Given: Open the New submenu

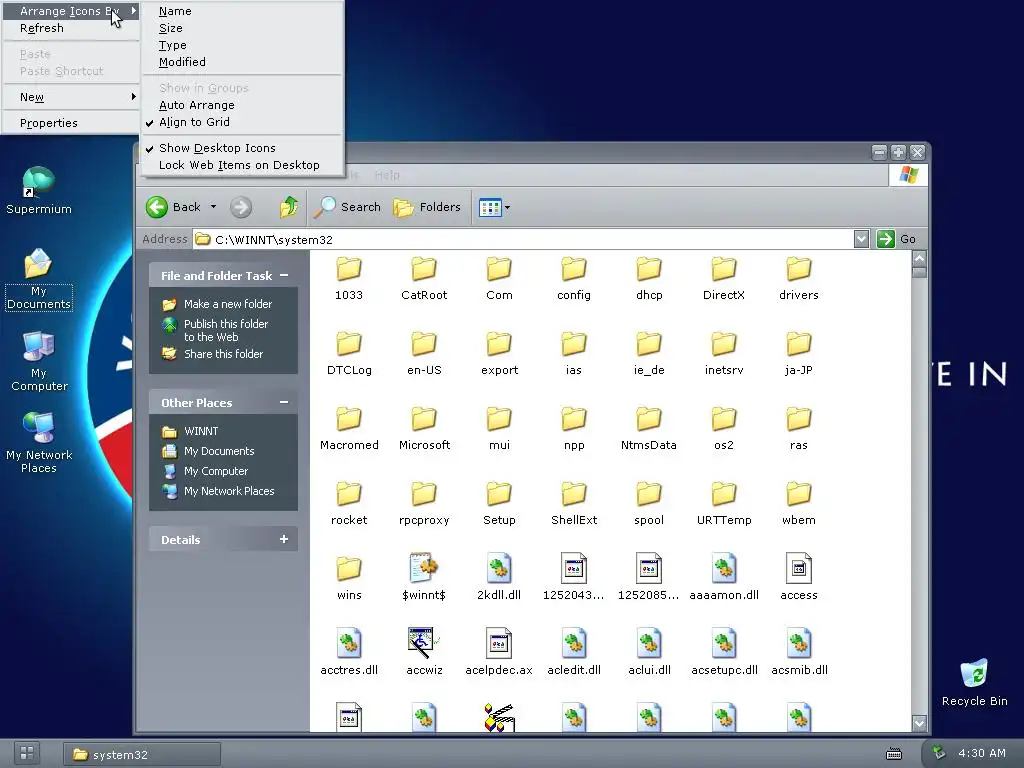Looking at the screenshot, I should coord(71,97).
